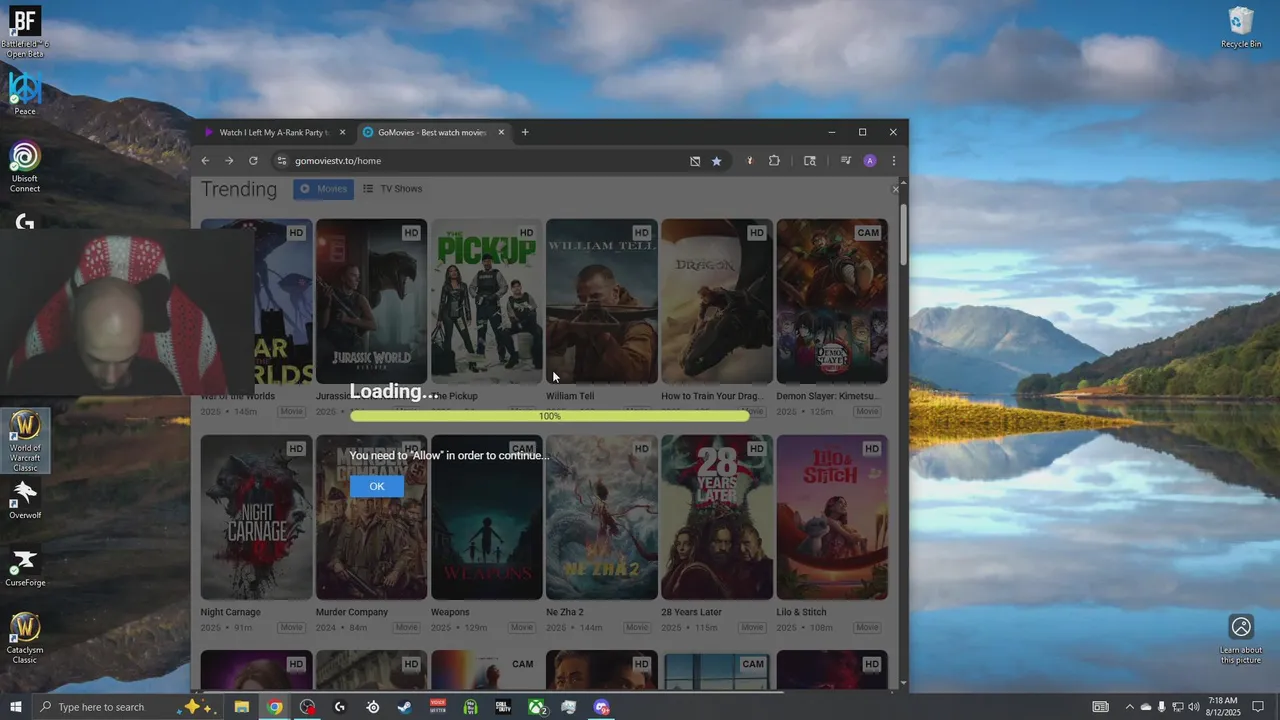The height and width of the screenshot is (720, 1280).
Task: Click the 'Night Carnage' title link
Action: [x=230, y=612]
